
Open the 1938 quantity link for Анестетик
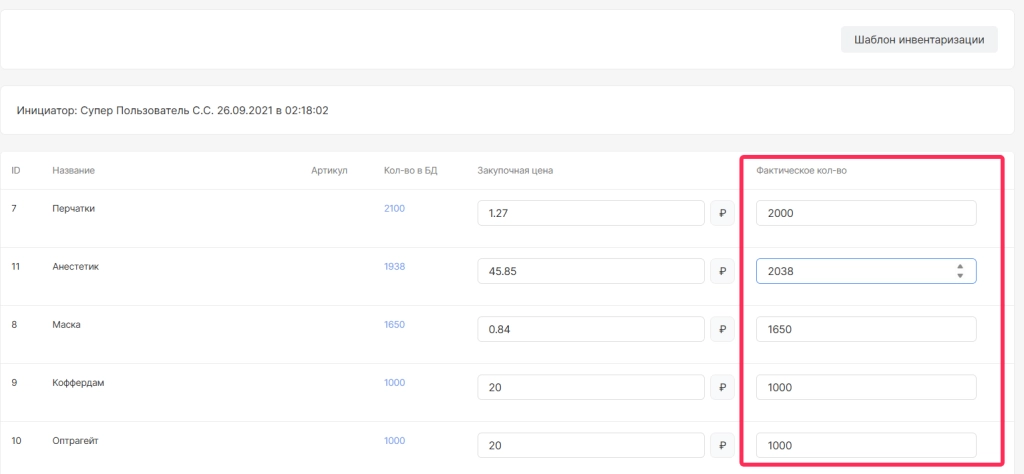coord(394,266)
